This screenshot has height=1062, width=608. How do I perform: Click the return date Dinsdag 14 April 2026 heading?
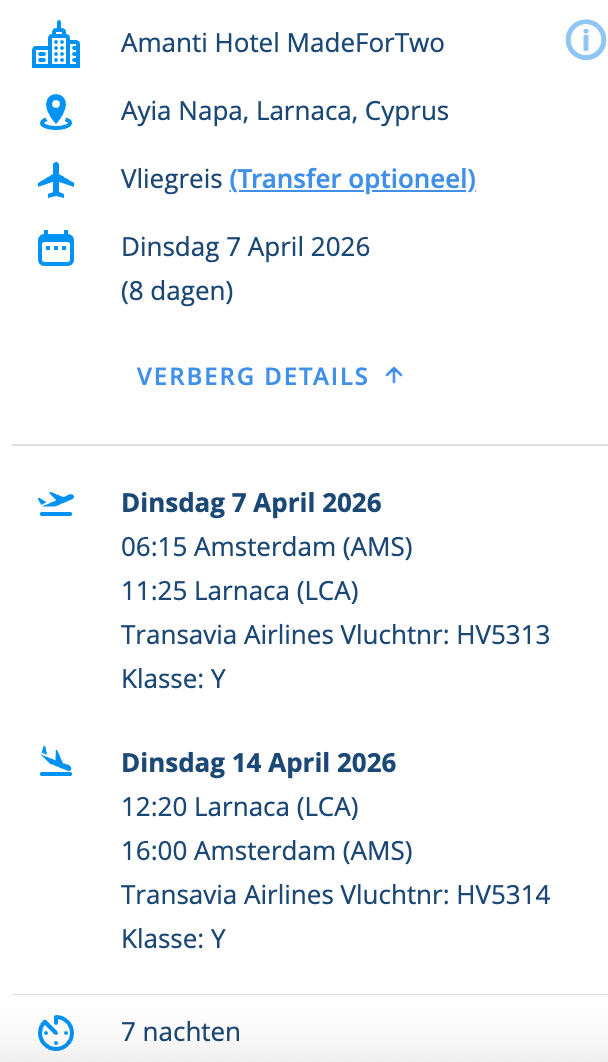pos(258,763)
